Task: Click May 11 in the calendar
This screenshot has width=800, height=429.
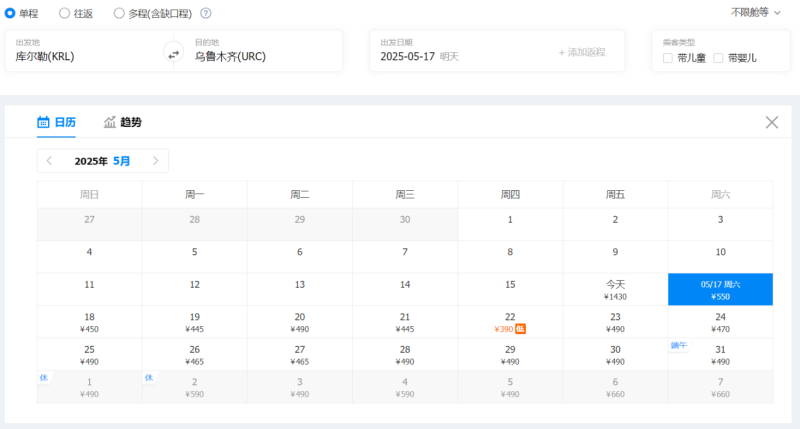Action: [89, 290]
